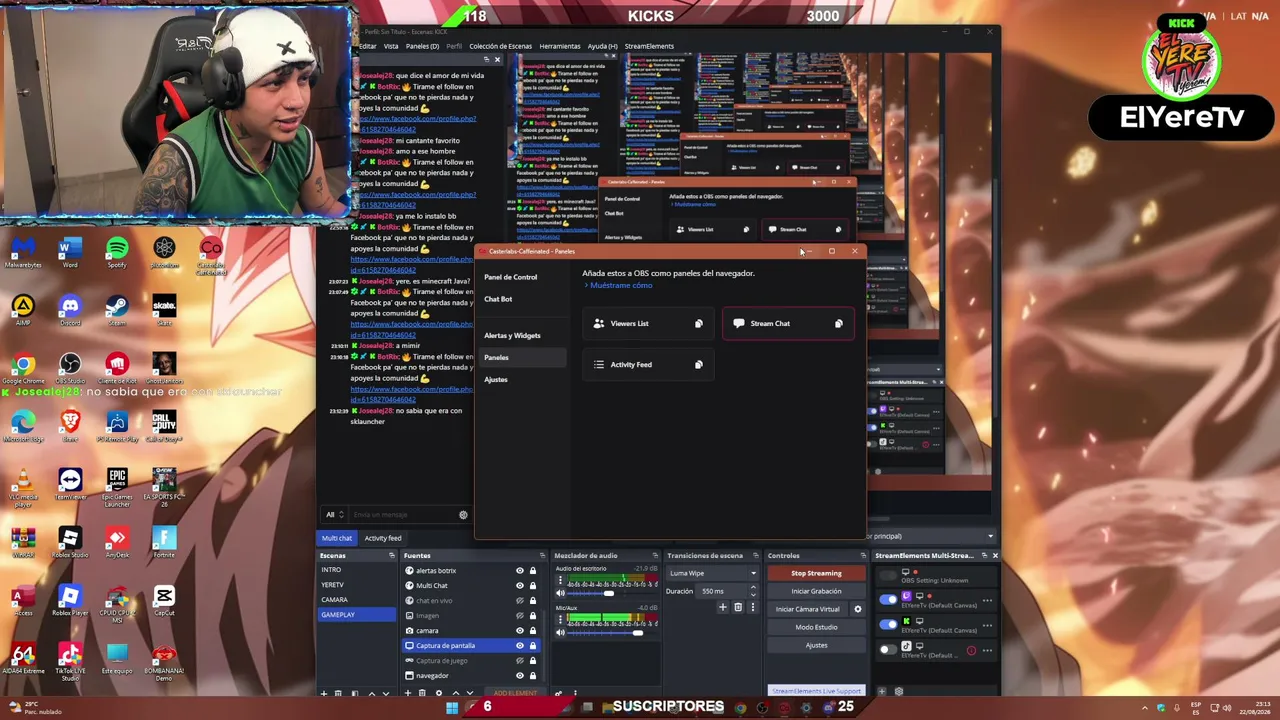Open the StreamElements menu in OBS
1280x720 pixels.
coord(649,46)
